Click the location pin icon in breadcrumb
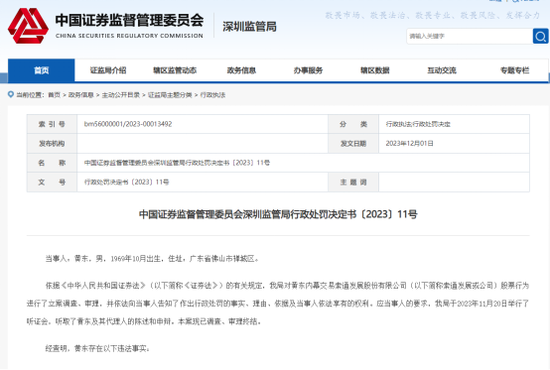The height and width of the screenshot is (370, 550). (11, 95)
